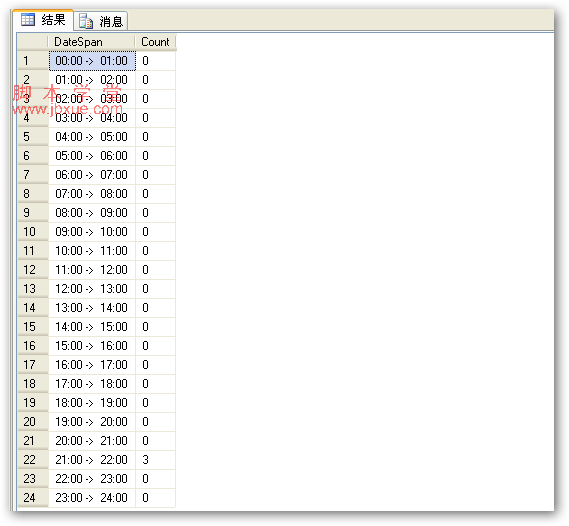
Task: Select row header number 1
Action: pos(33,61)
